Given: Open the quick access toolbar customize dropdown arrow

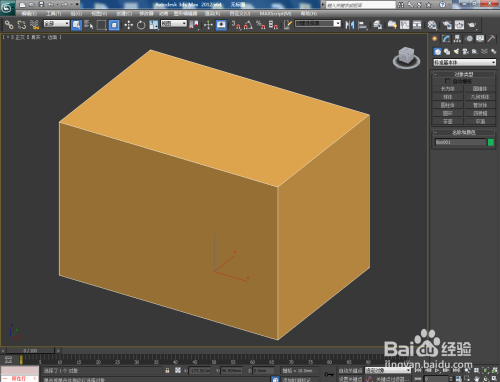Looking at the screenshot, I should tap(77, 5).
